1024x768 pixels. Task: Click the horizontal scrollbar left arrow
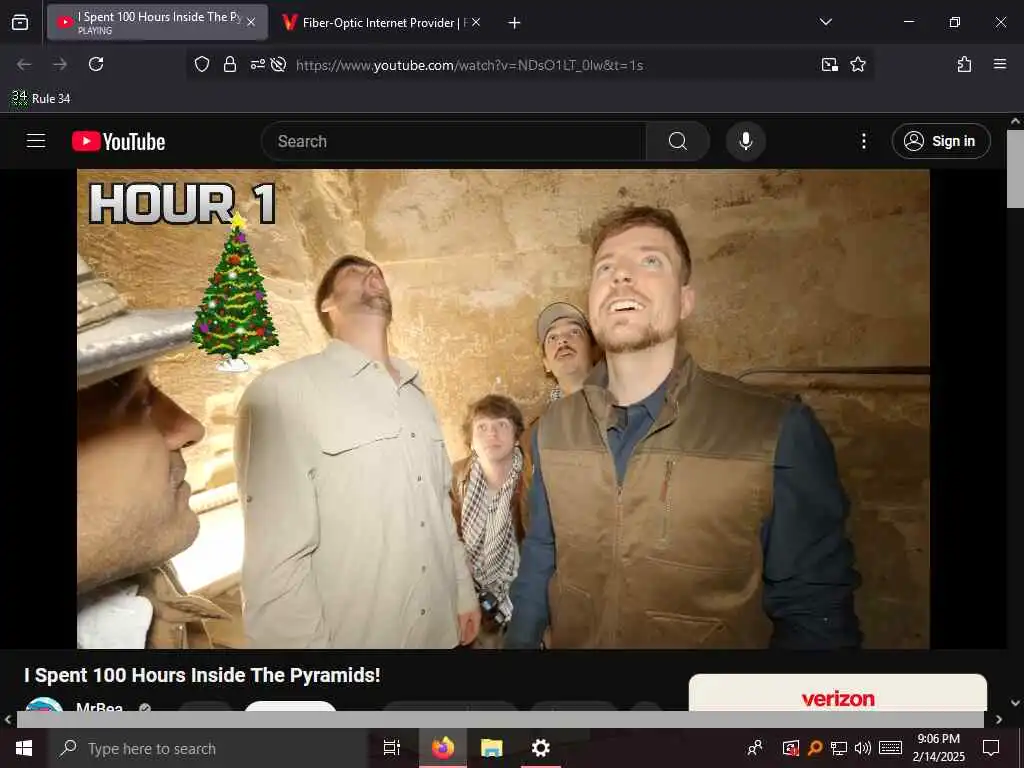(8, 720)
